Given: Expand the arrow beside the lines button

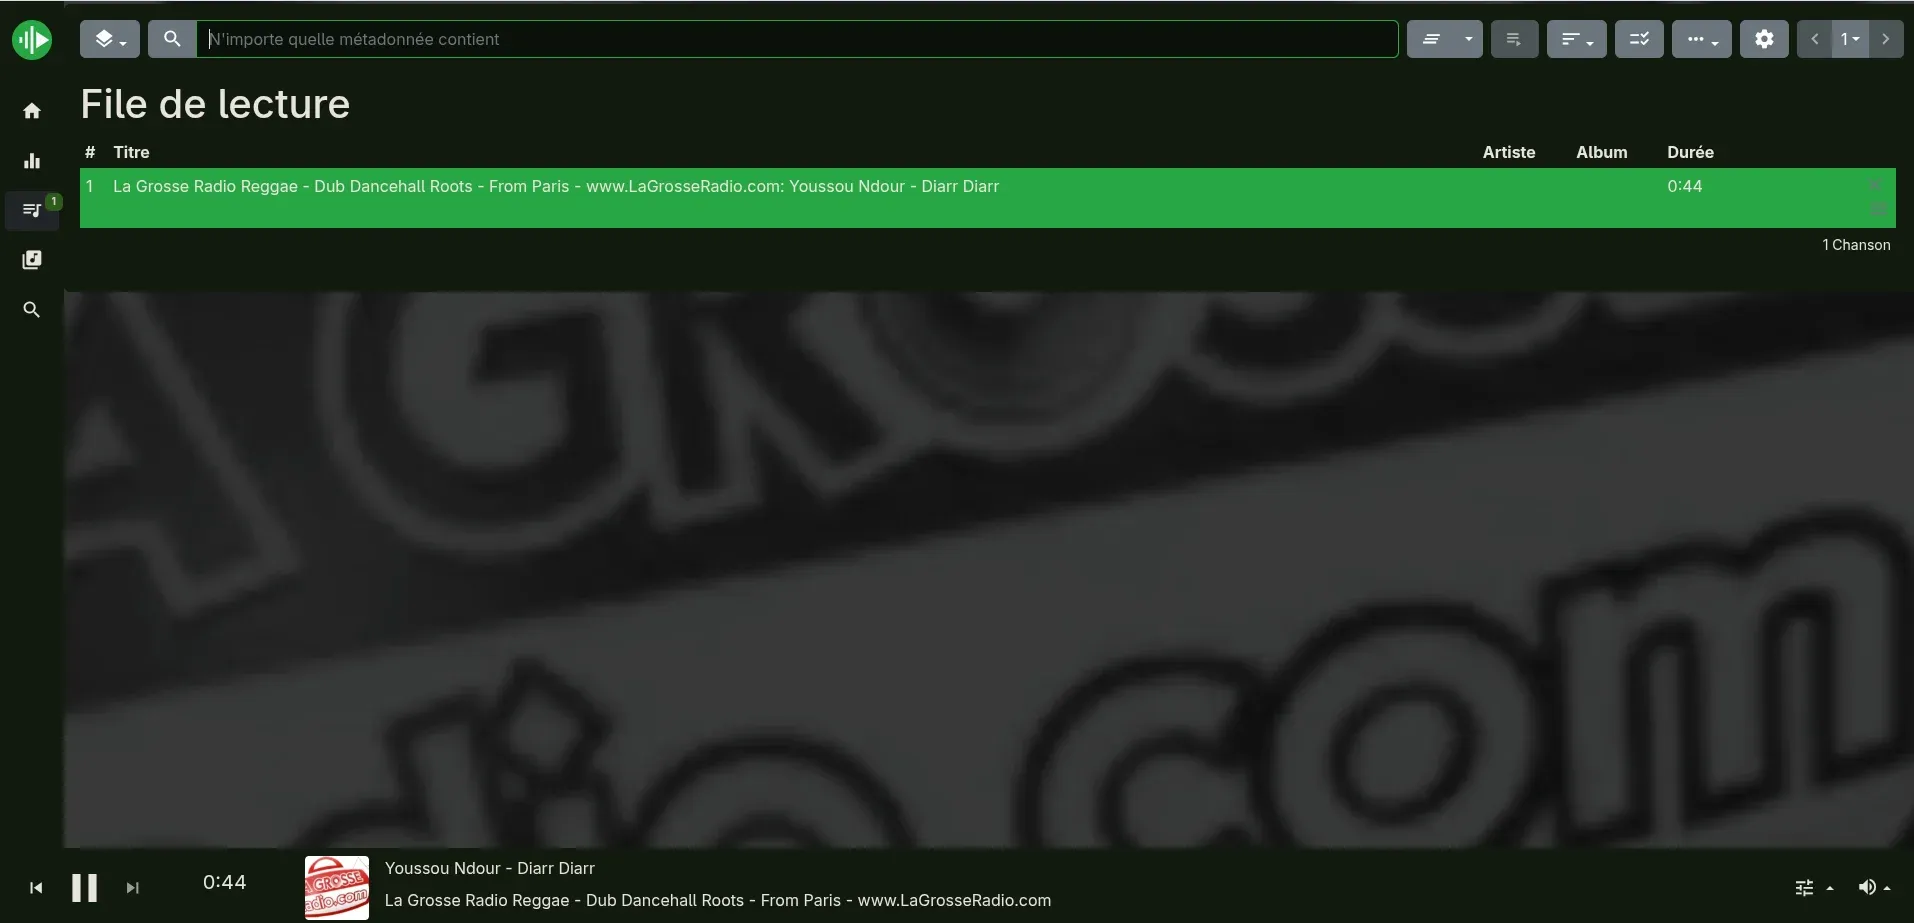Looking at the screenshot, I should (1469, 39).
